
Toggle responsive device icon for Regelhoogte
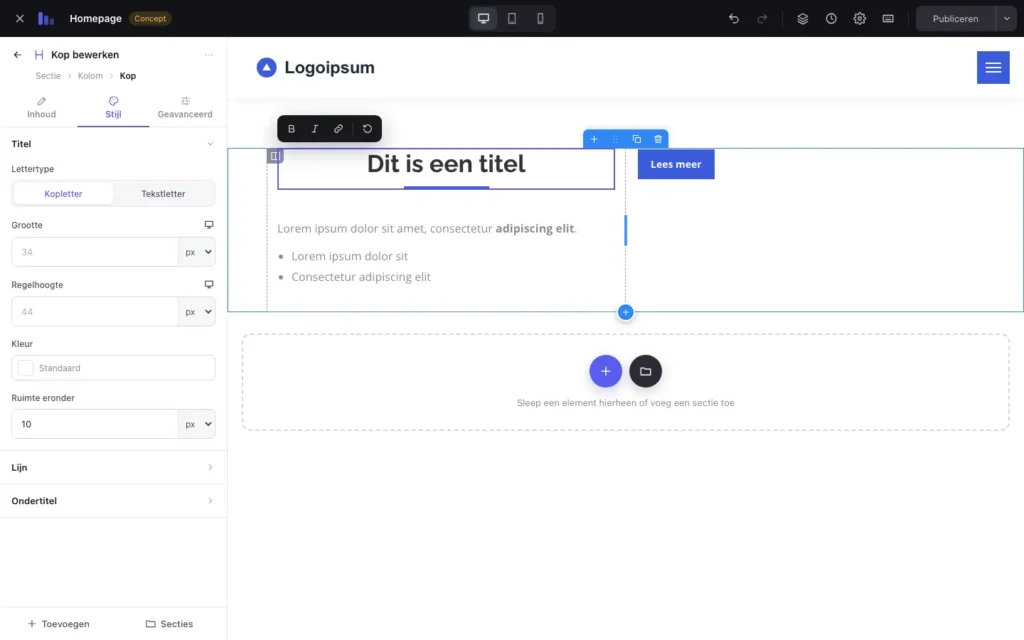pyautogui.click(x=209, y=285)
